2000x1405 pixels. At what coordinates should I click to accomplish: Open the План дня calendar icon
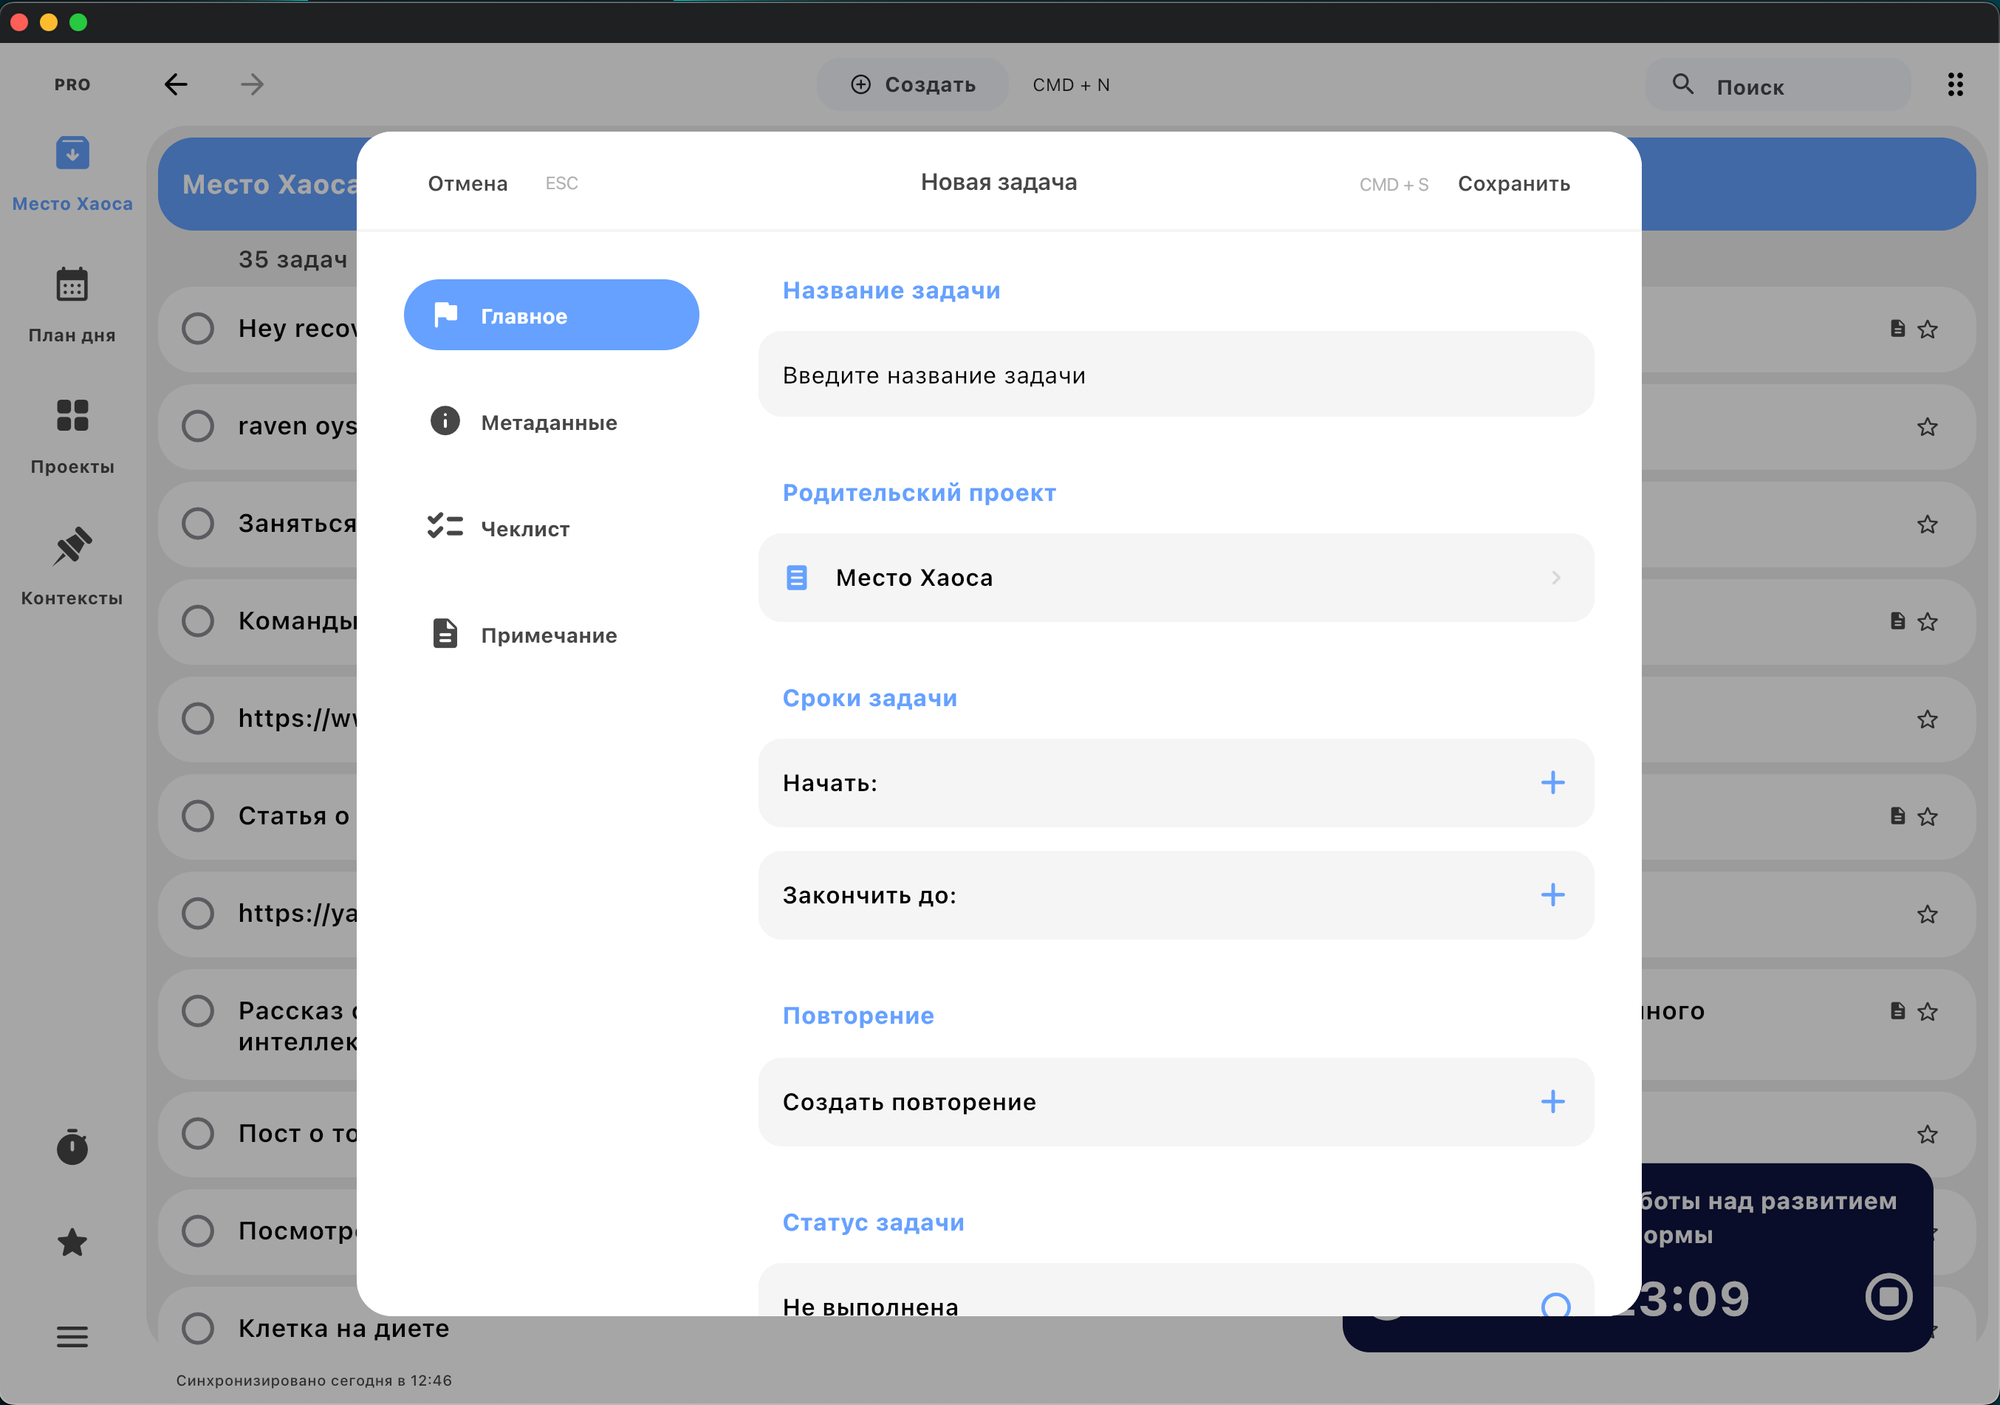pyautogui.click(x=72, y=286)
